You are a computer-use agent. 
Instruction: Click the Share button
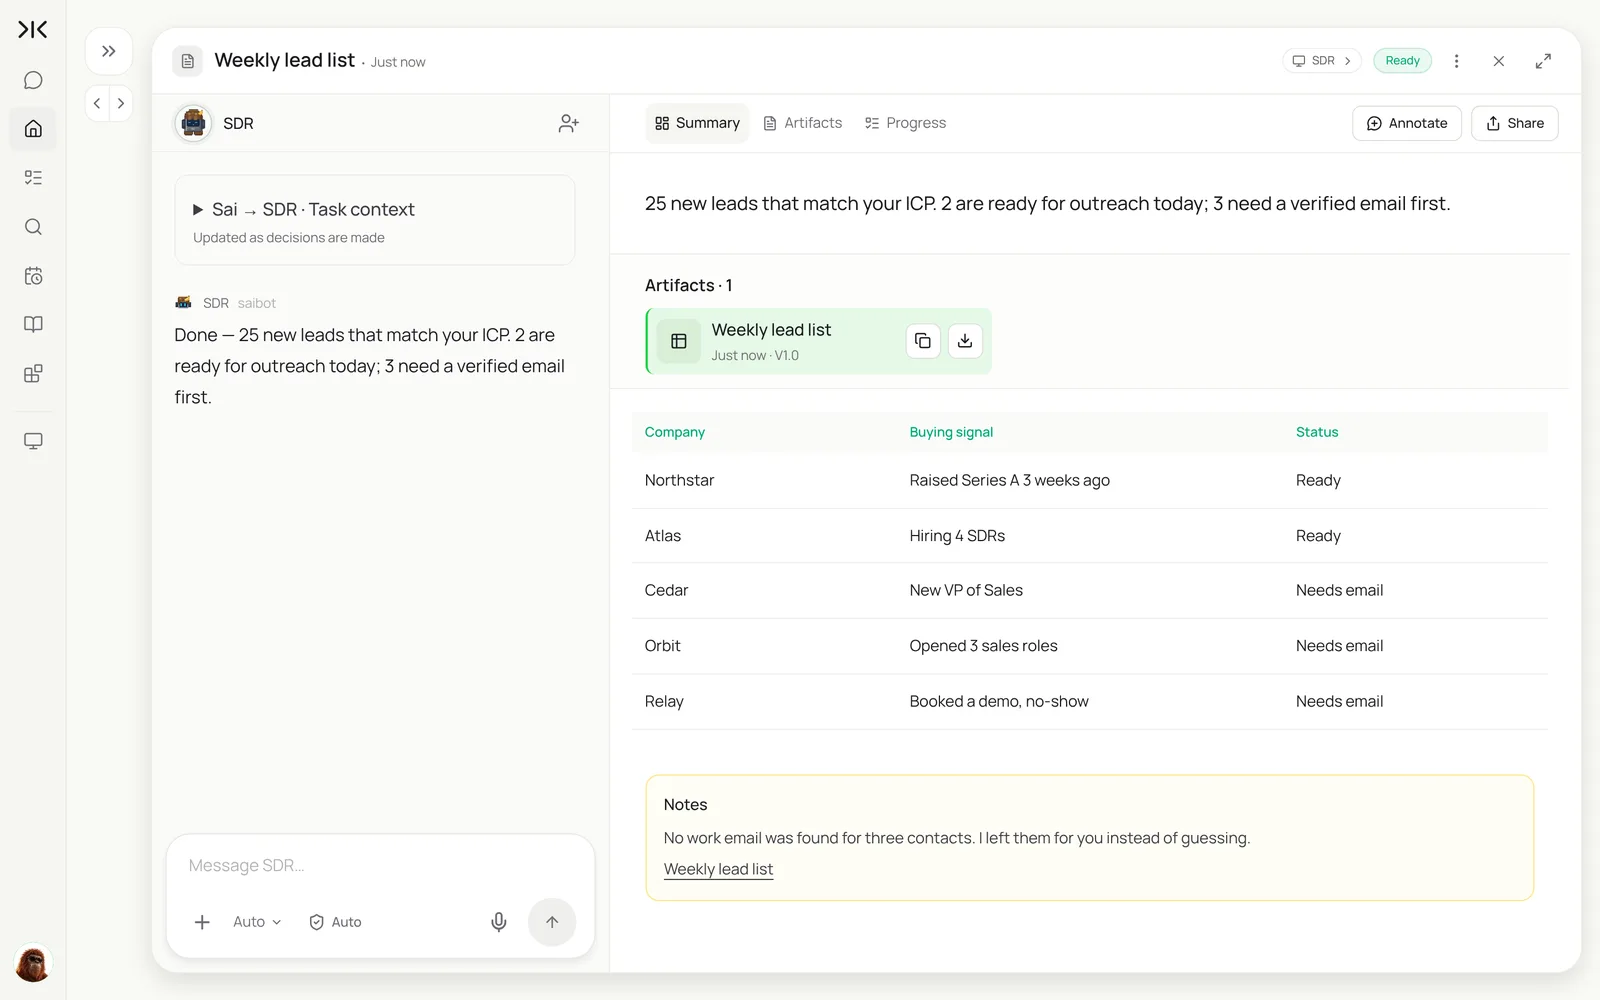tap(1514, 123)
